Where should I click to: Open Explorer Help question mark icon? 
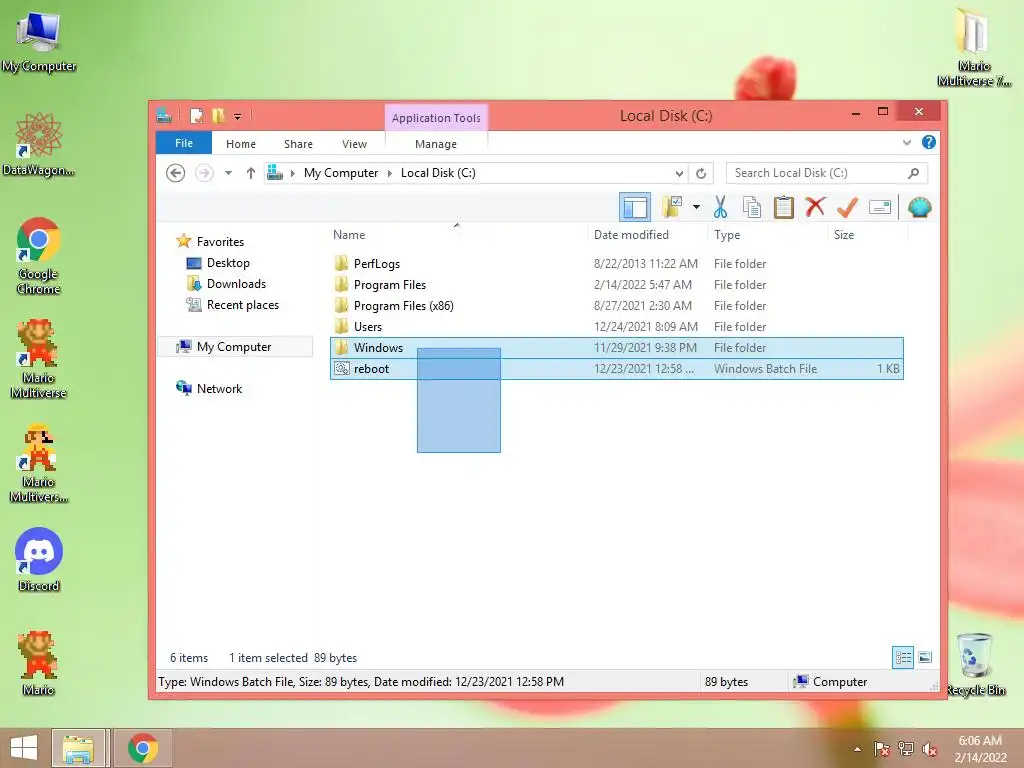point(928,142)
